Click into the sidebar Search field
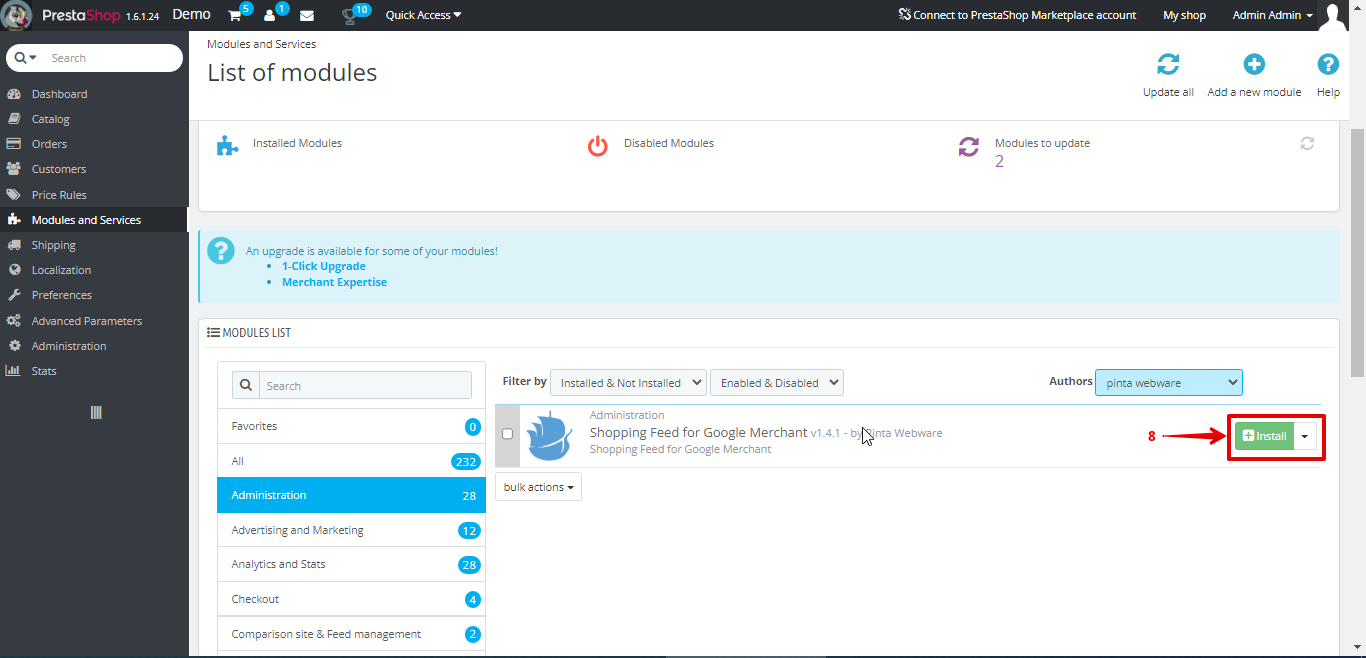 (111, 58)
